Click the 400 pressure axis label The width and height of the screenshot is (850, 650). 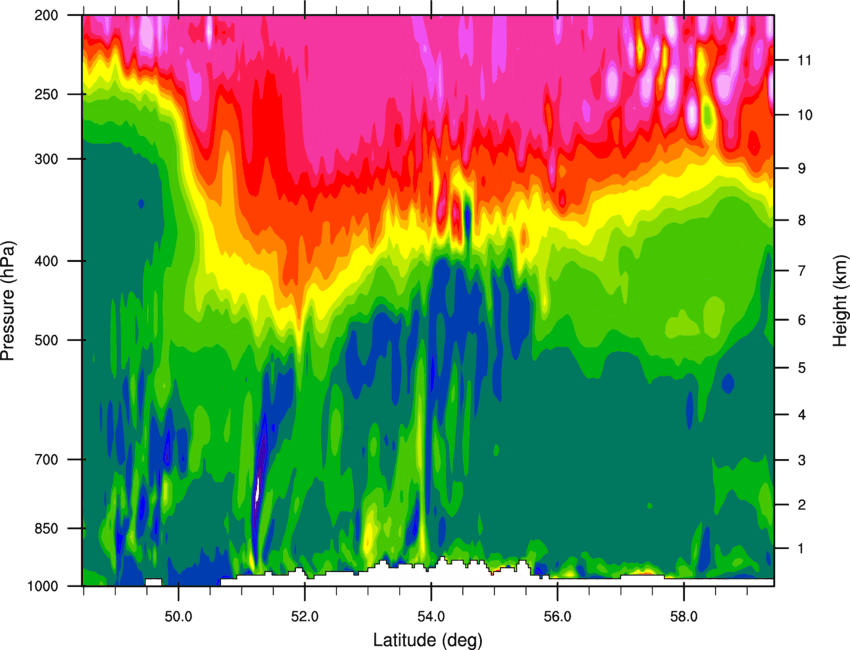(x=46, y=261)
